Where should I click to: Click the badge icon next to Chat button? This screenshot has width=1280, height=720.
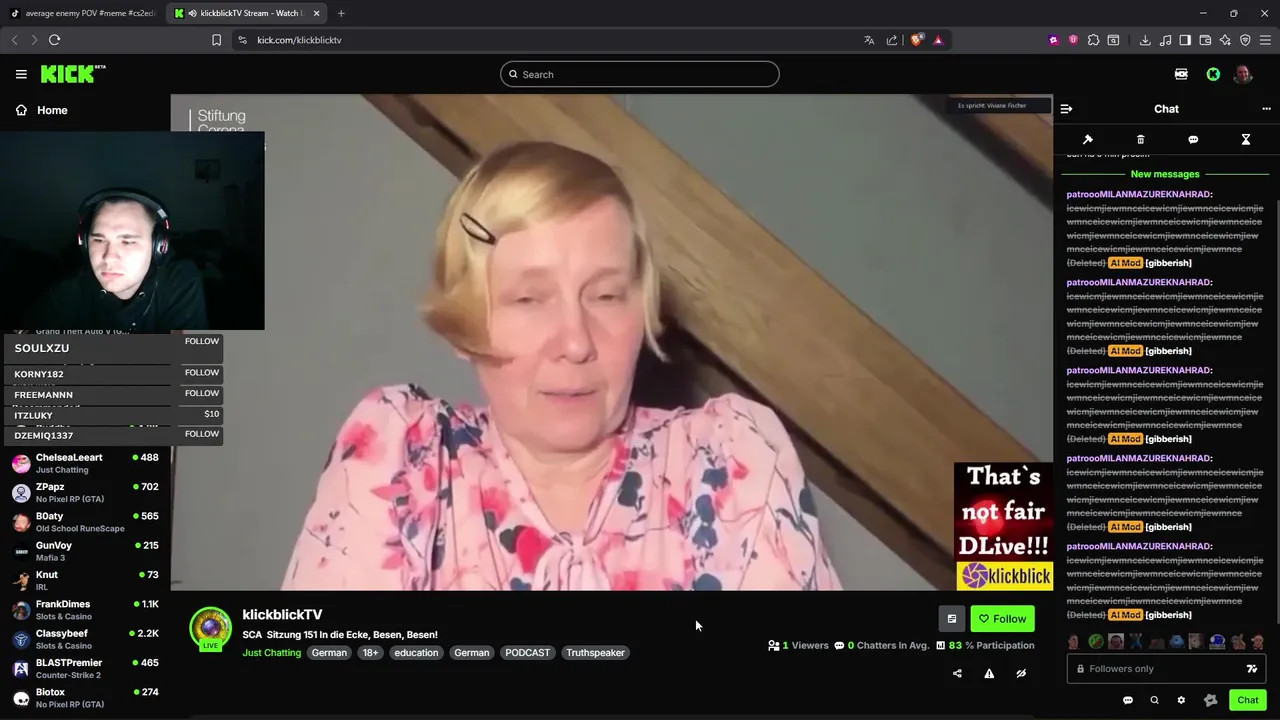tap(1210, 700)
